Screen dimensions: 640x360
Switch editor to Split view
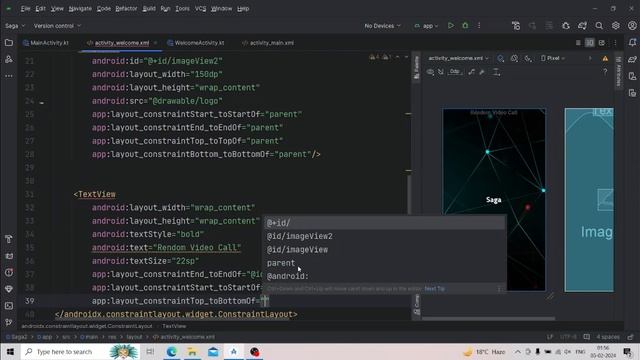(x=590, y=43)
